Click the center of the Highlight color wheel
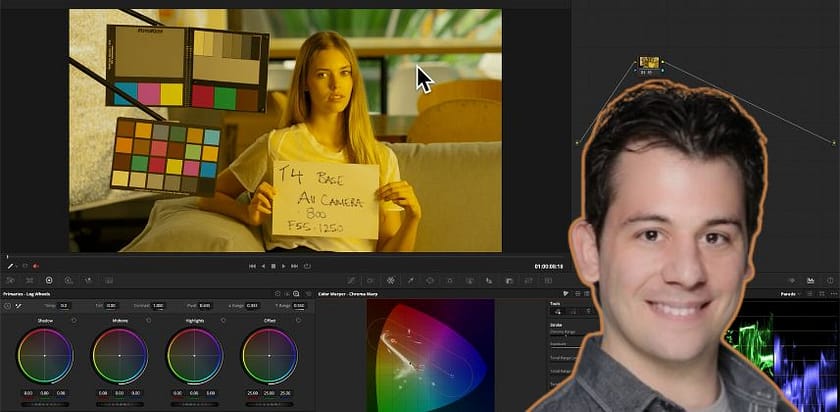 click(194, 356)
